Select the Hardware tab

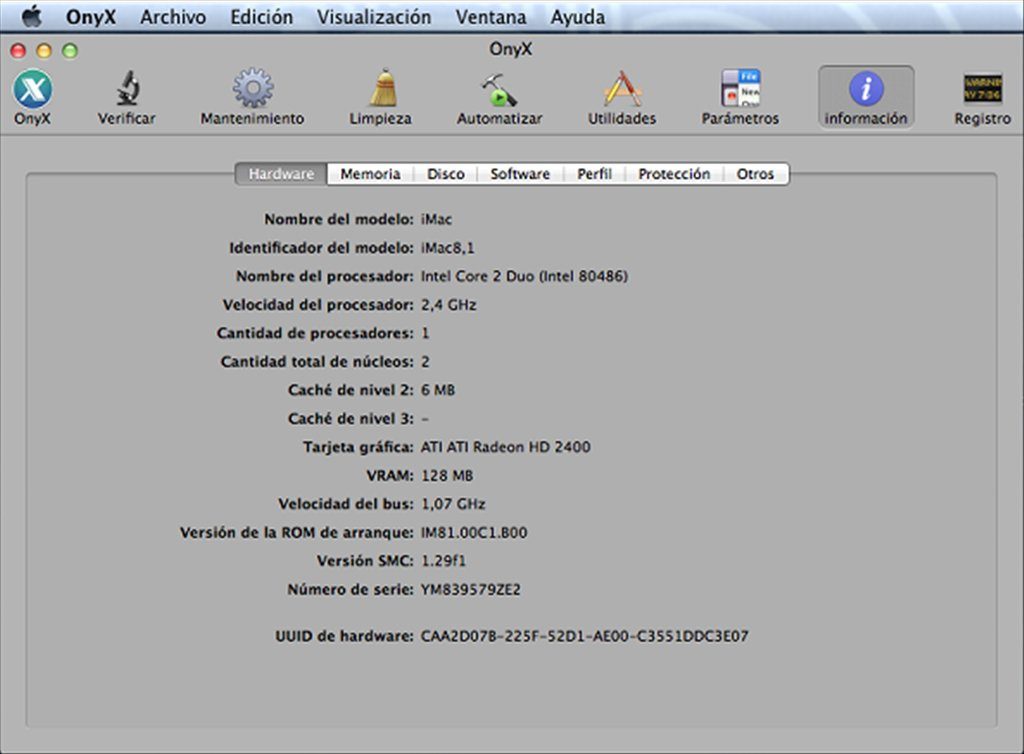281,174
